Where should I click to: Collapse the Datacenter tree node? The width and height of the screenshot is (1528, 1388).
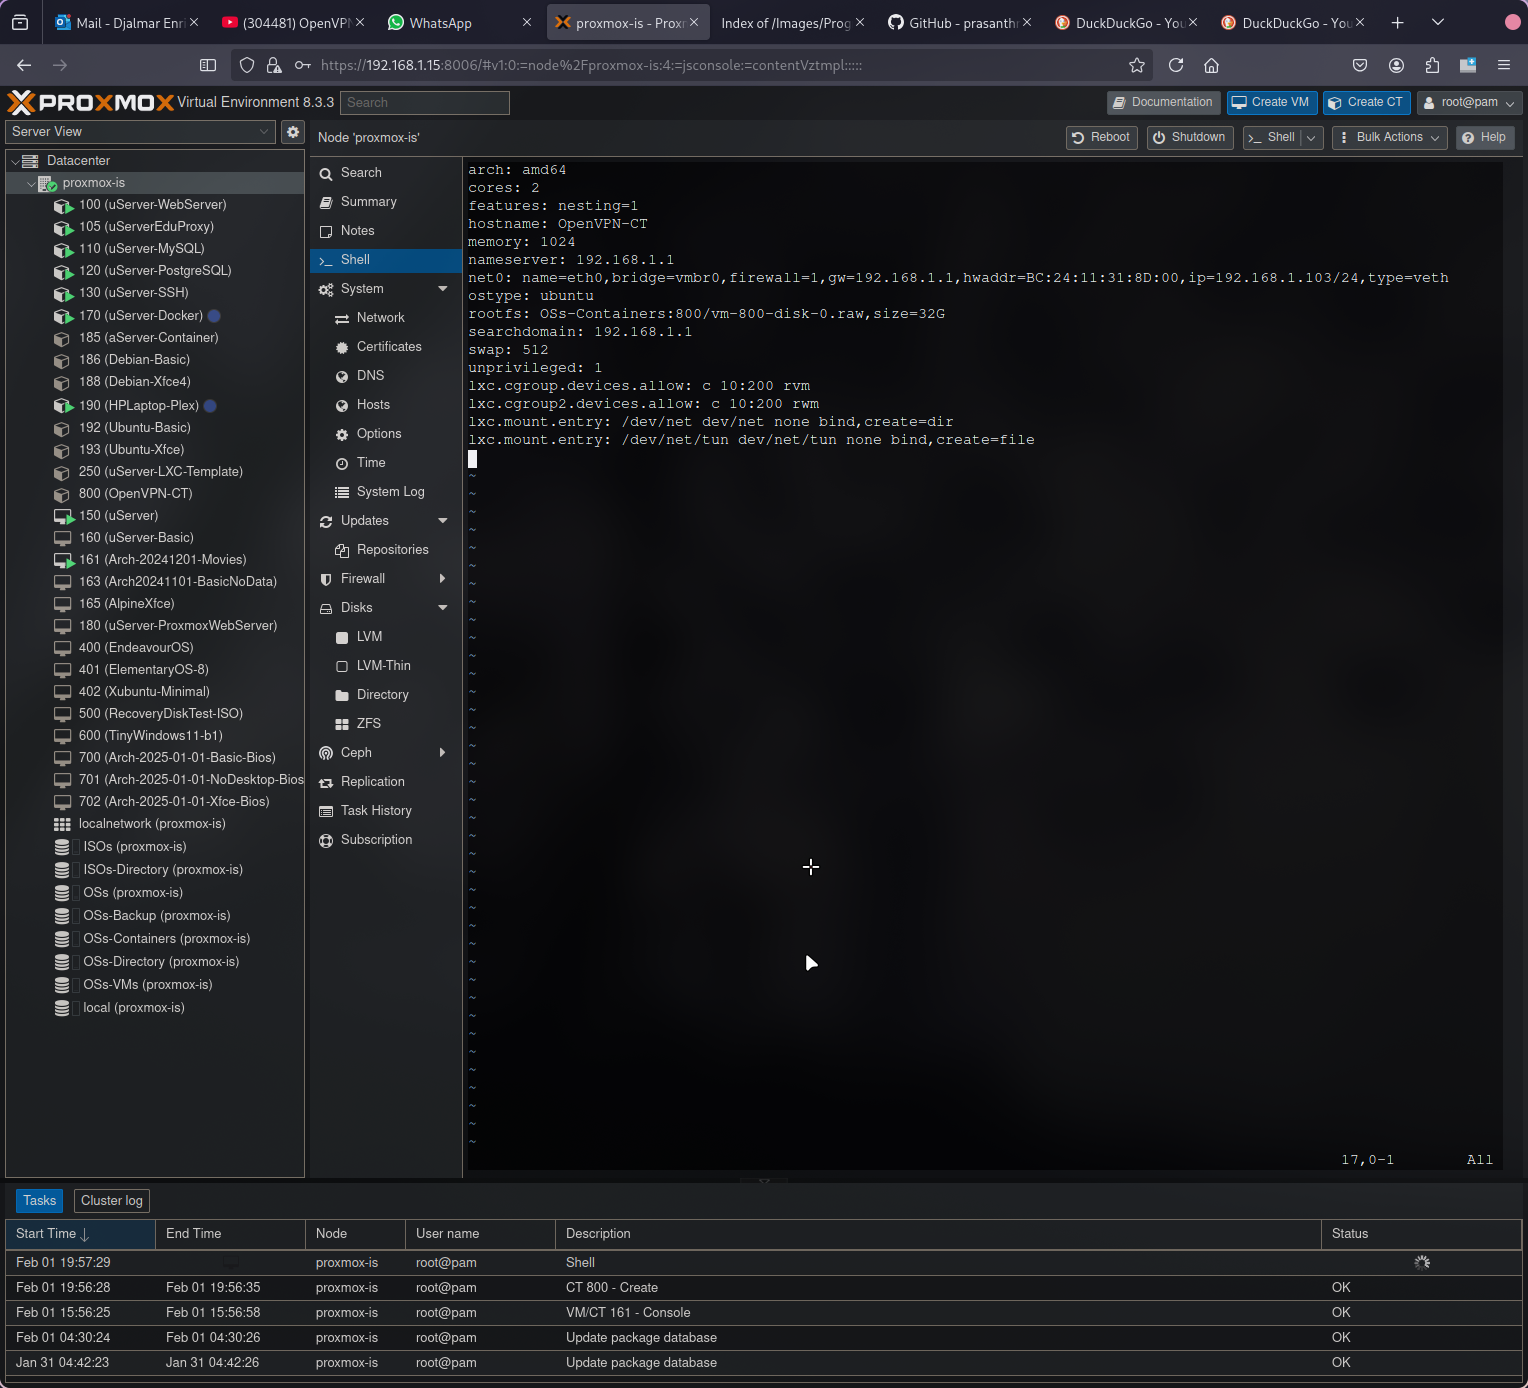[15, 161]
